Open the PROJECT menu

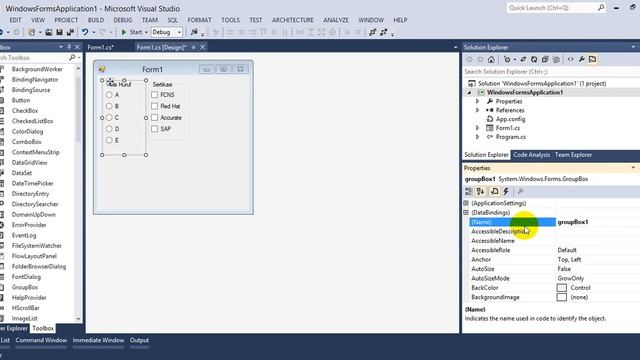(x=66, y=20)
